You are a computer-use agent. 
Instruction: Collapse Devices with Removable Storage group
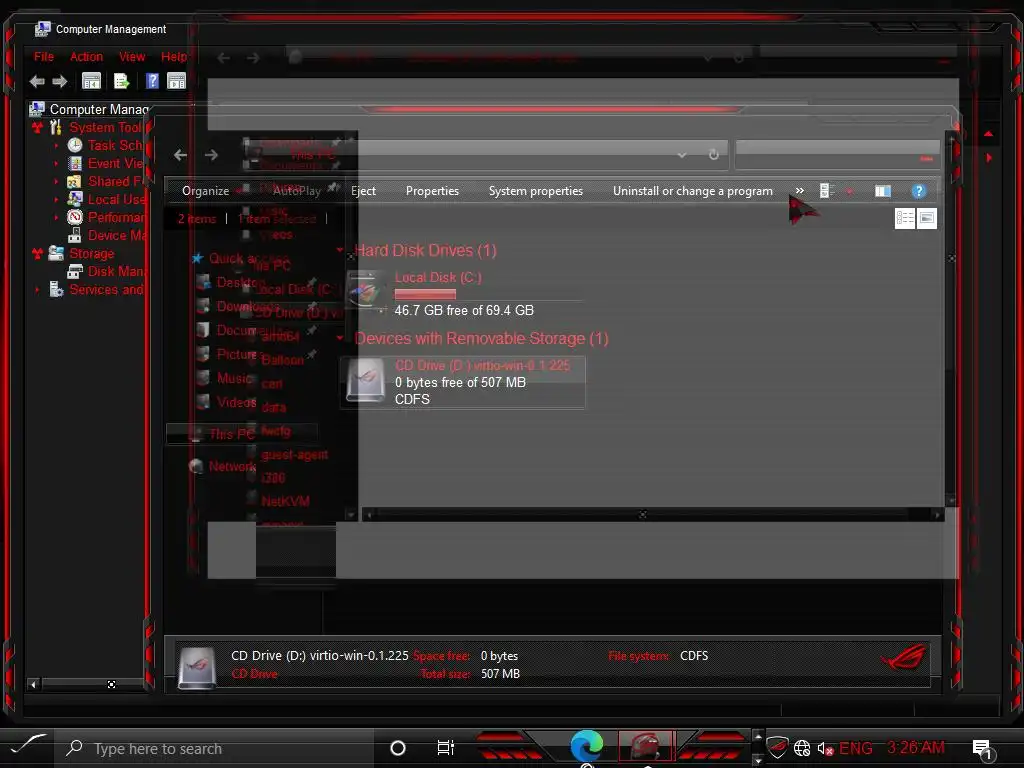point(340,338)
